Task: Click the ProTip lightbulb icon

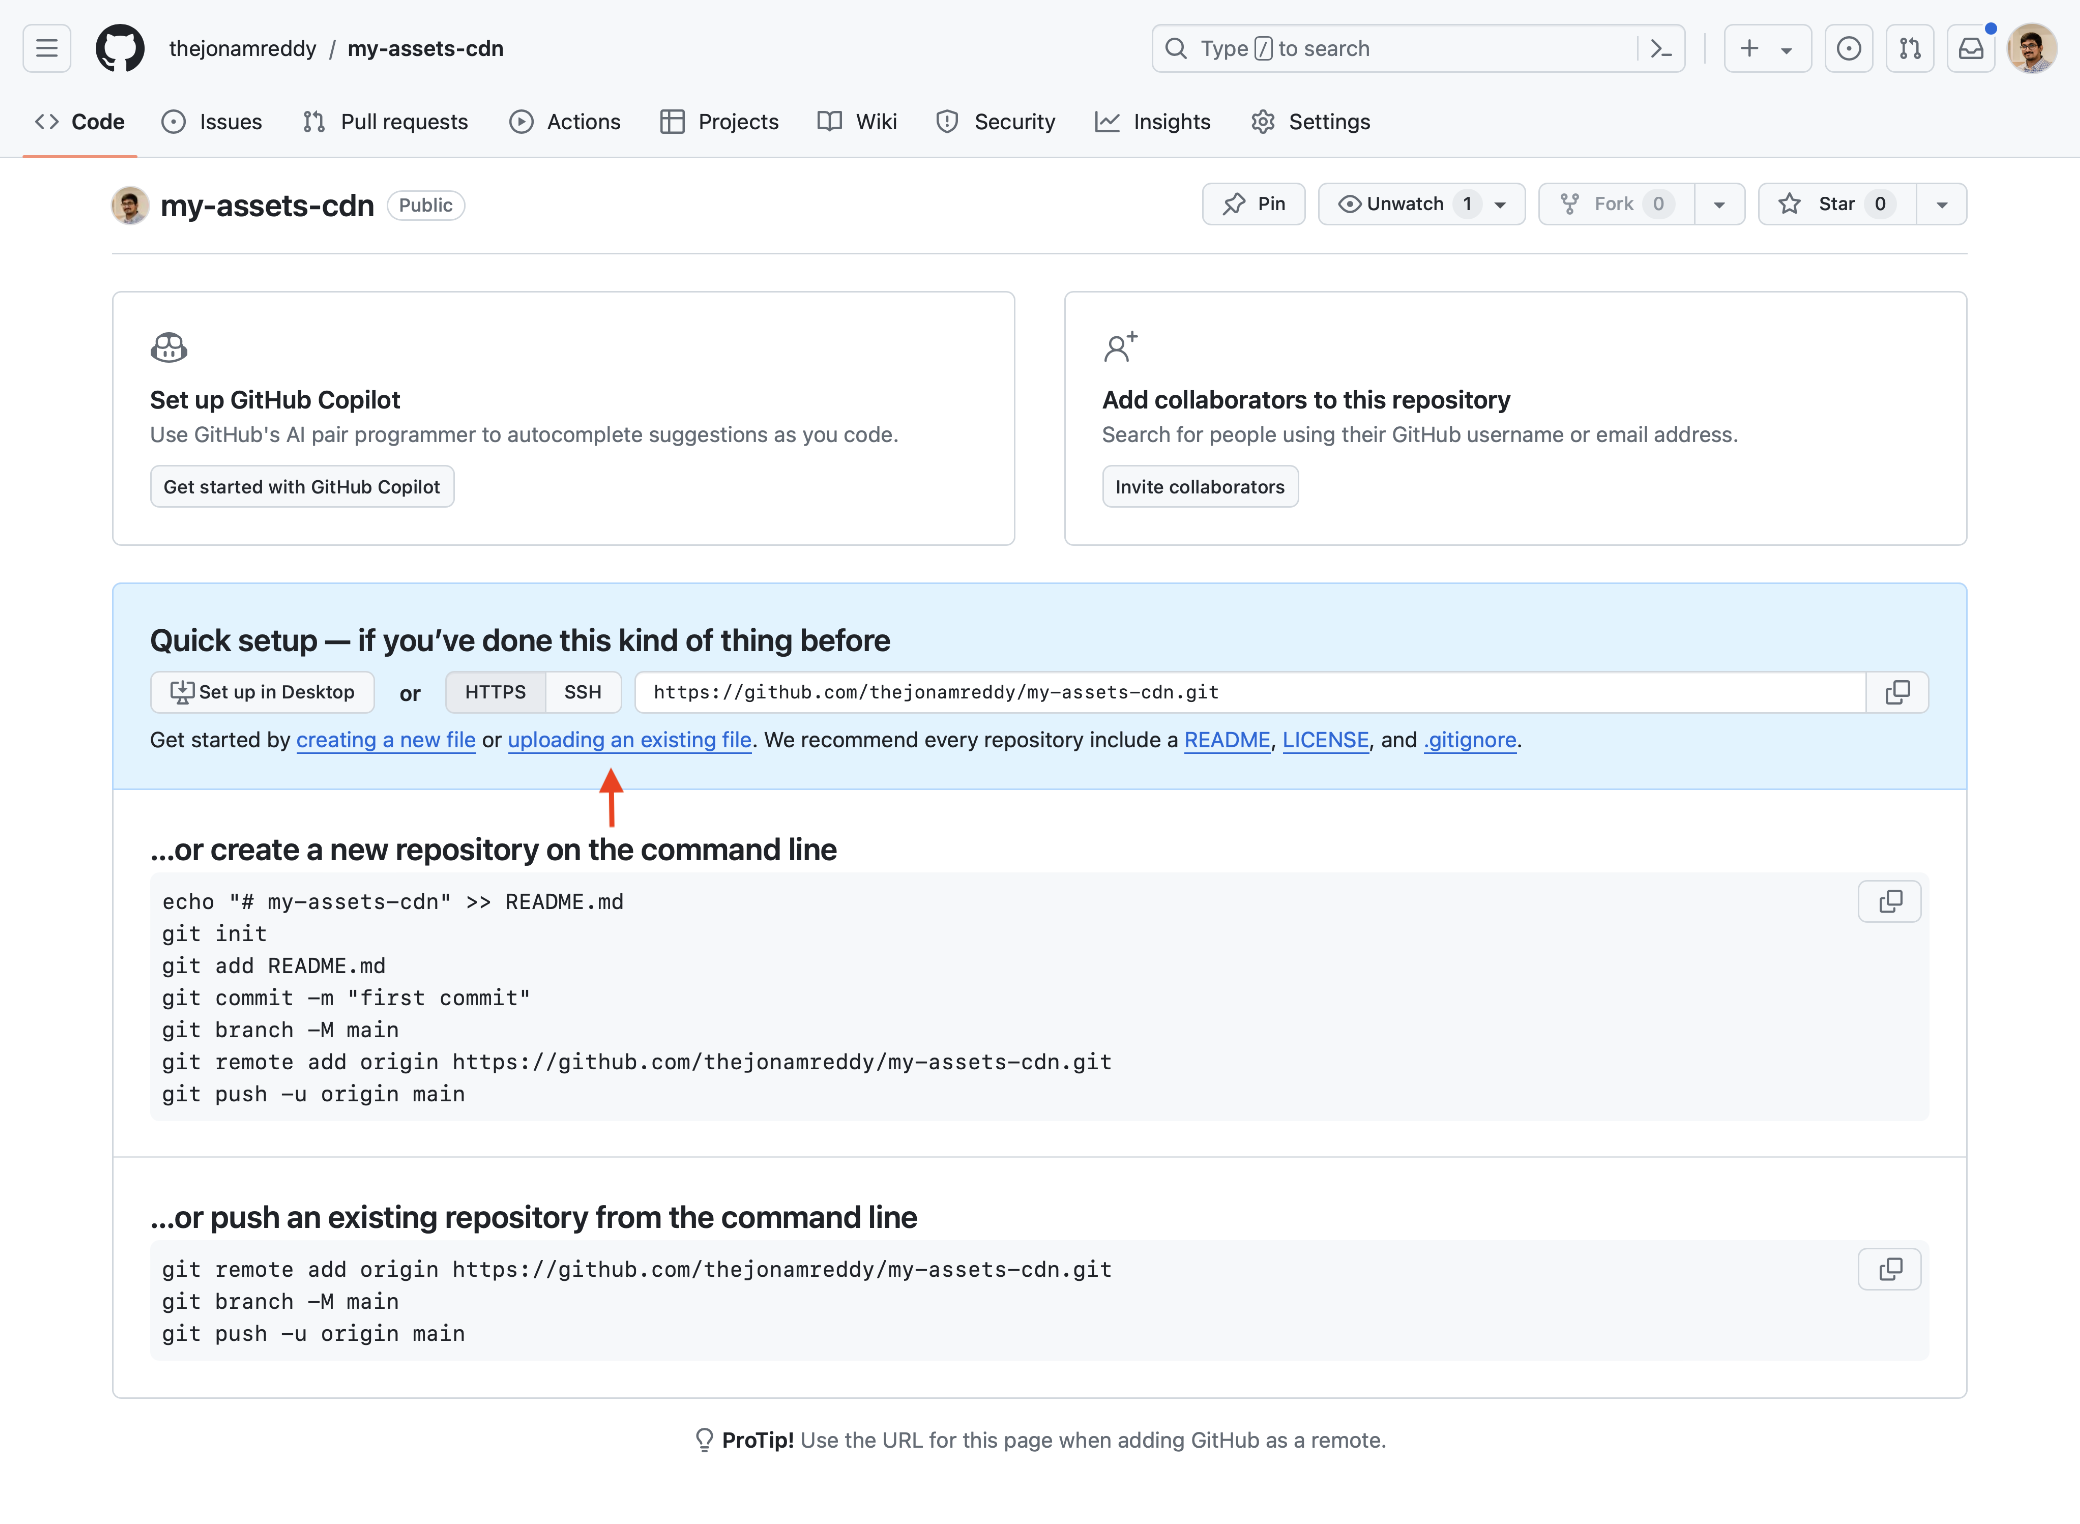Action: [704, 1440]
